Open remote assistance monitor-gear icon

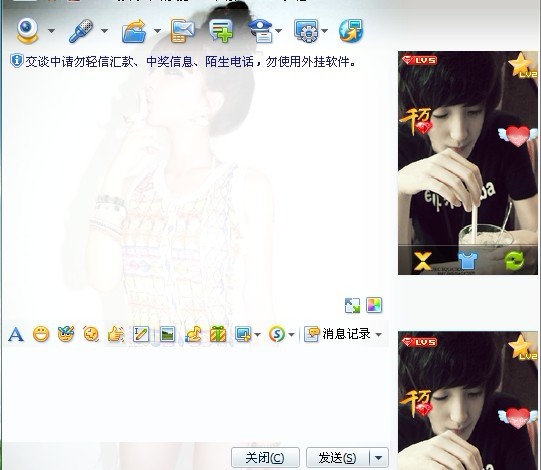coord(306,31)
